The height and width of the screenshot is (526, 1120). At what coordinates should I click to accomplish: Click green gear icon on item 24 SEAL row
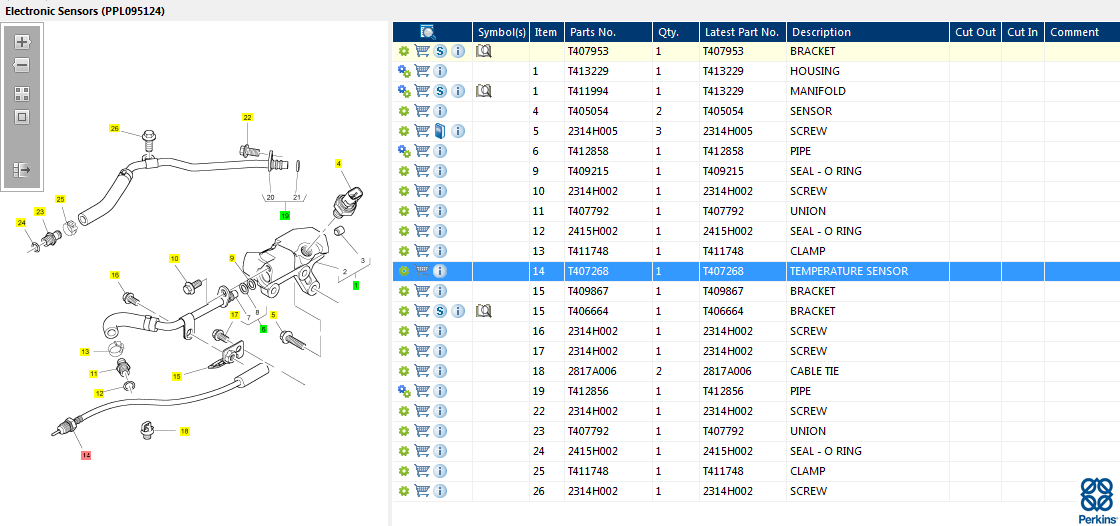click(404, 452)
